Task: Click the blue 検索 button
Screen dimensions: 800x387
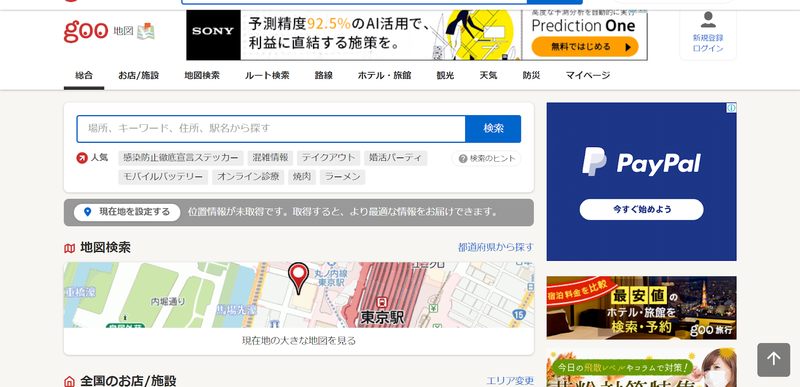Action: tap(493, 129)
